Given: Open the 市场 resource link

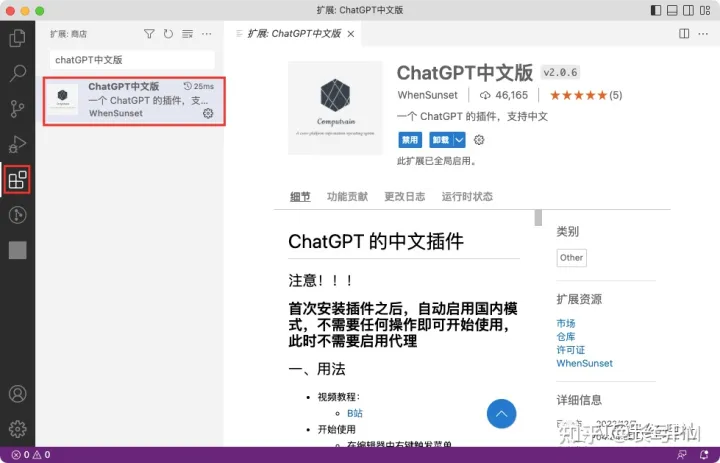Looking at the screenshot, I should (566, 323).
